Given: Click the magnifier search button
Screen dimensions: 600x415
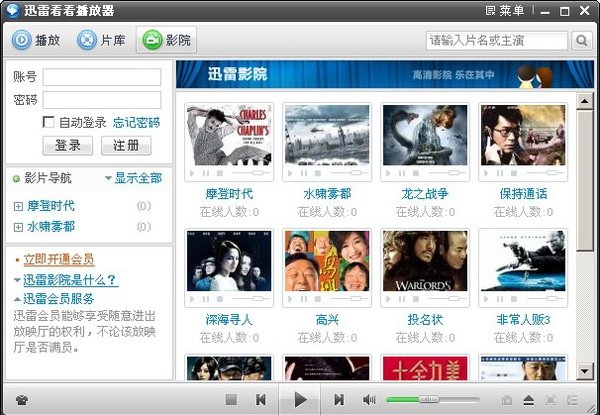Looking at the screenshot, I should [x=582, y=41].
